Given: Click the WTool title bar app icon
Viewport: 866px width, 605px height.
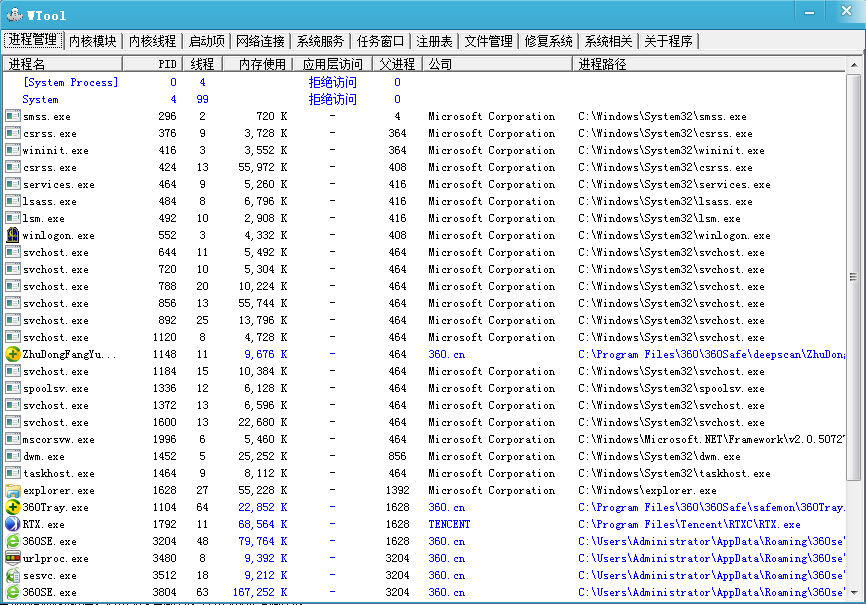Looking at the screenshot, I should 13,14.
